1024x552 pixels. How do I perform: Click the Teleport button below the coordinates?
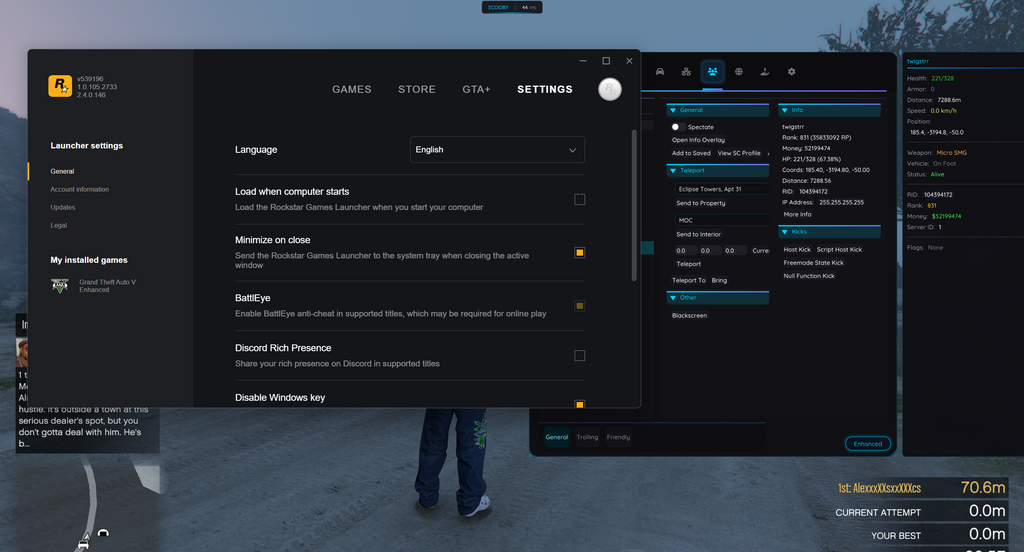click(688, 264)
